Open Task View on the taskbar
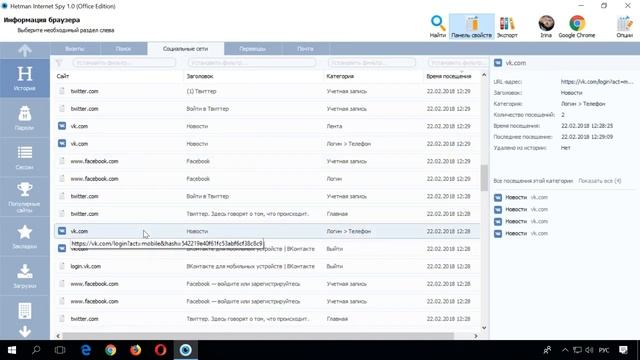Screen dimensions: 640x360 (60, 350)
